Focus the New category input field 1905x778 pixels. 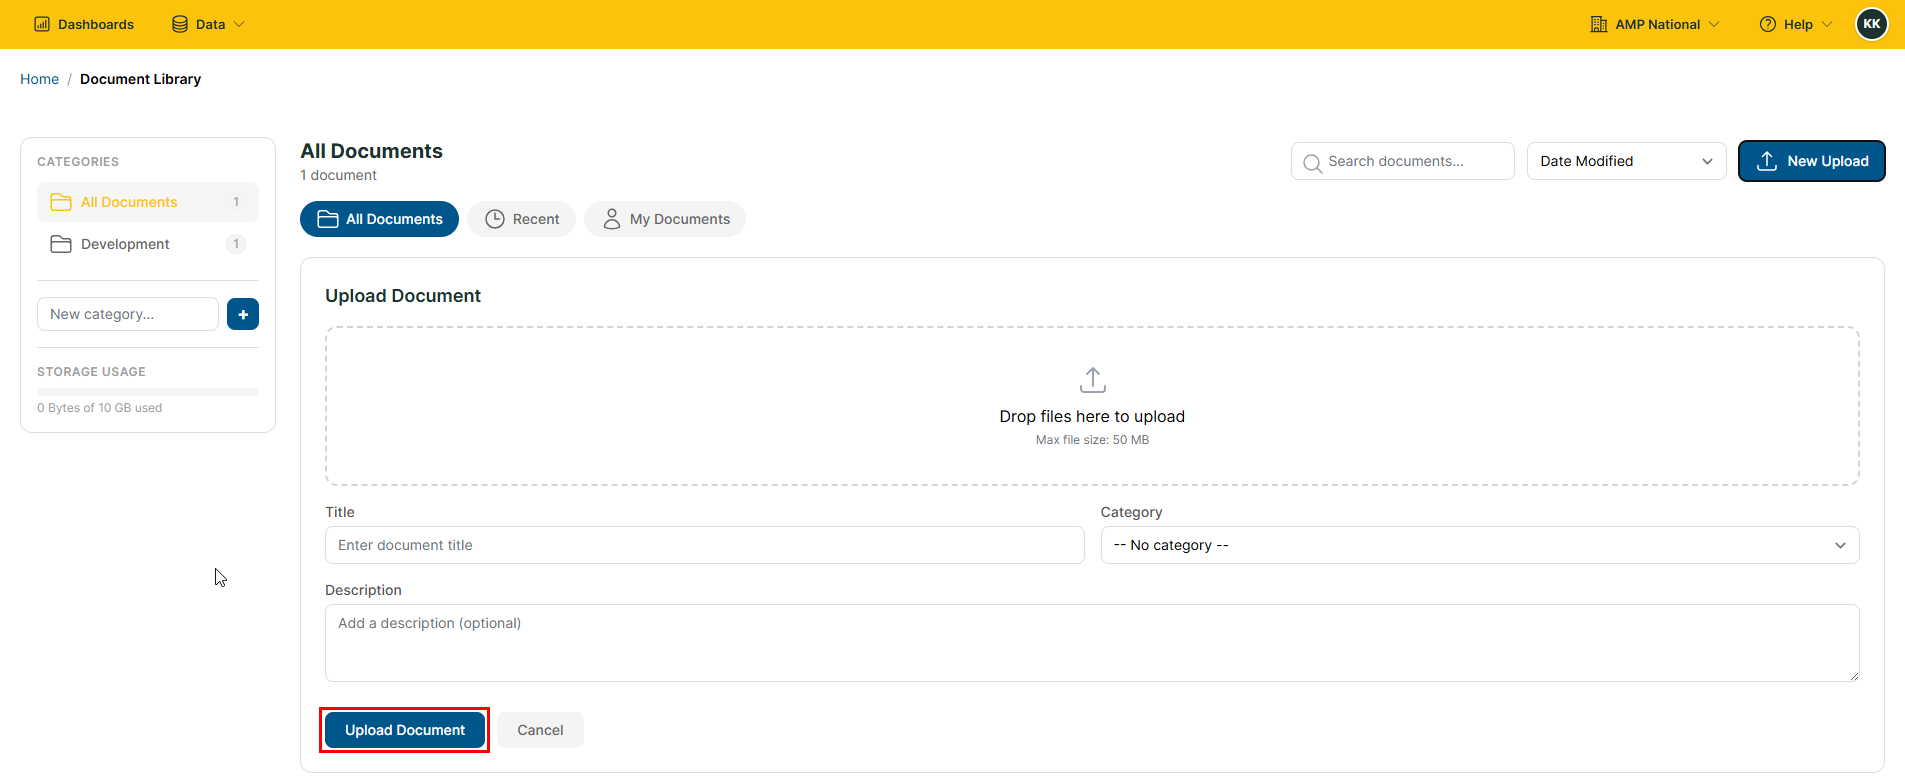(x=128, y=314)
